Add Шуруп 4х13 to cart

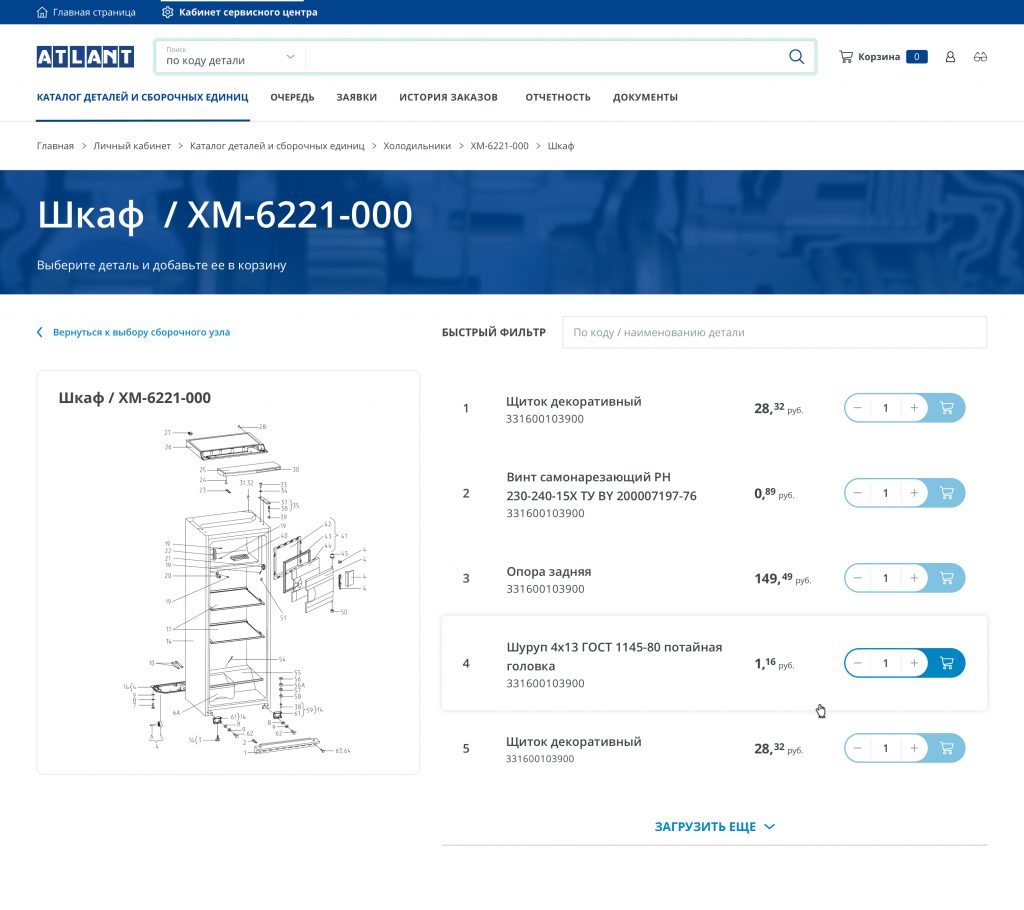(x=946, y=663)
